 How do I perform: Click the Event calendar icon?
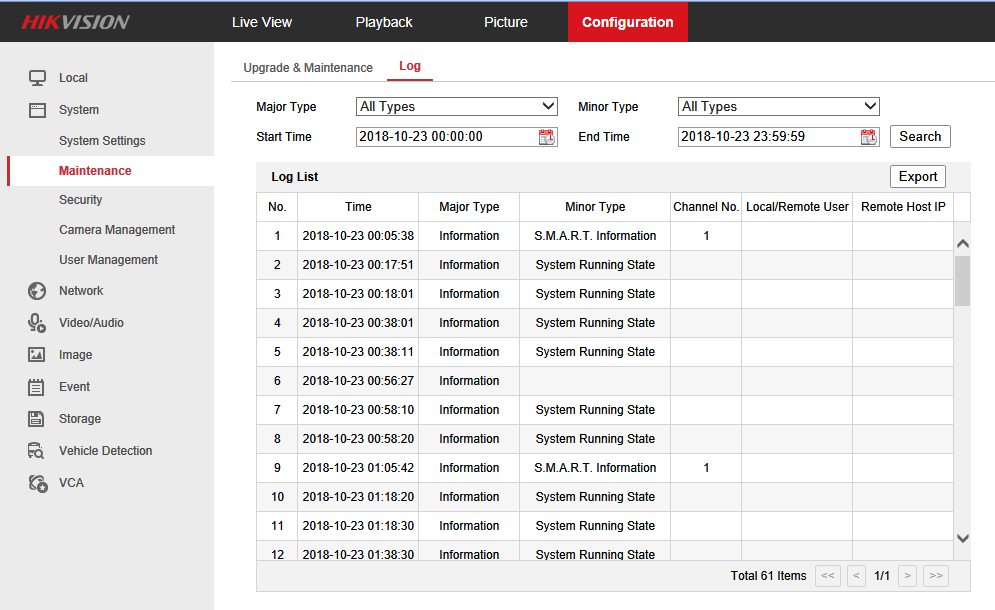pos(37,387)
